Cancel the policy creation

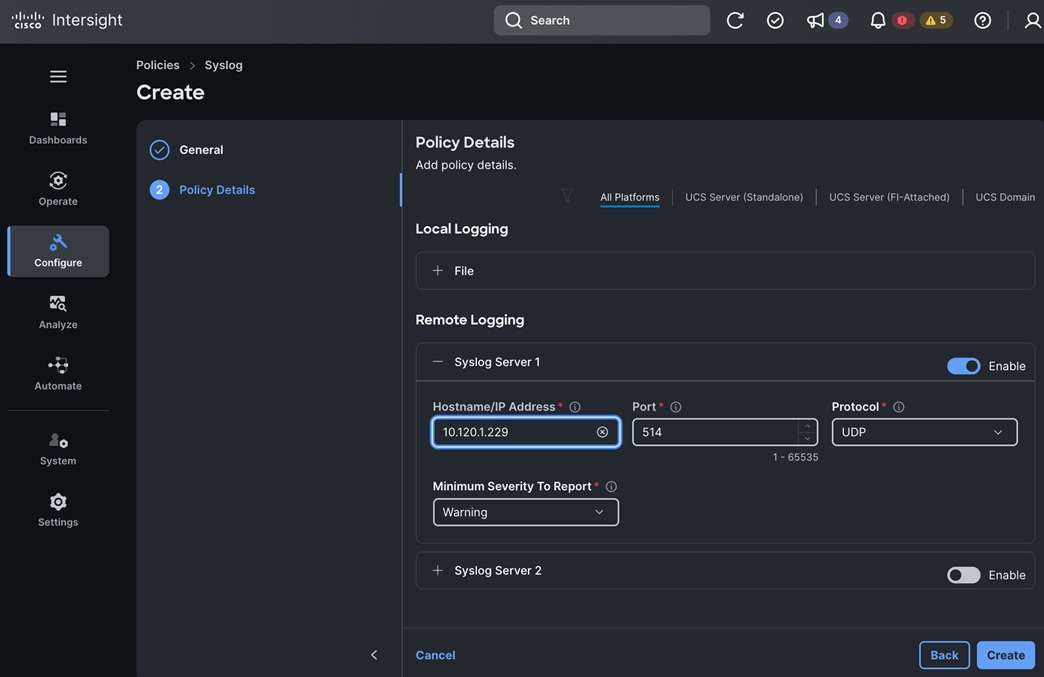[x=435, y=655]
